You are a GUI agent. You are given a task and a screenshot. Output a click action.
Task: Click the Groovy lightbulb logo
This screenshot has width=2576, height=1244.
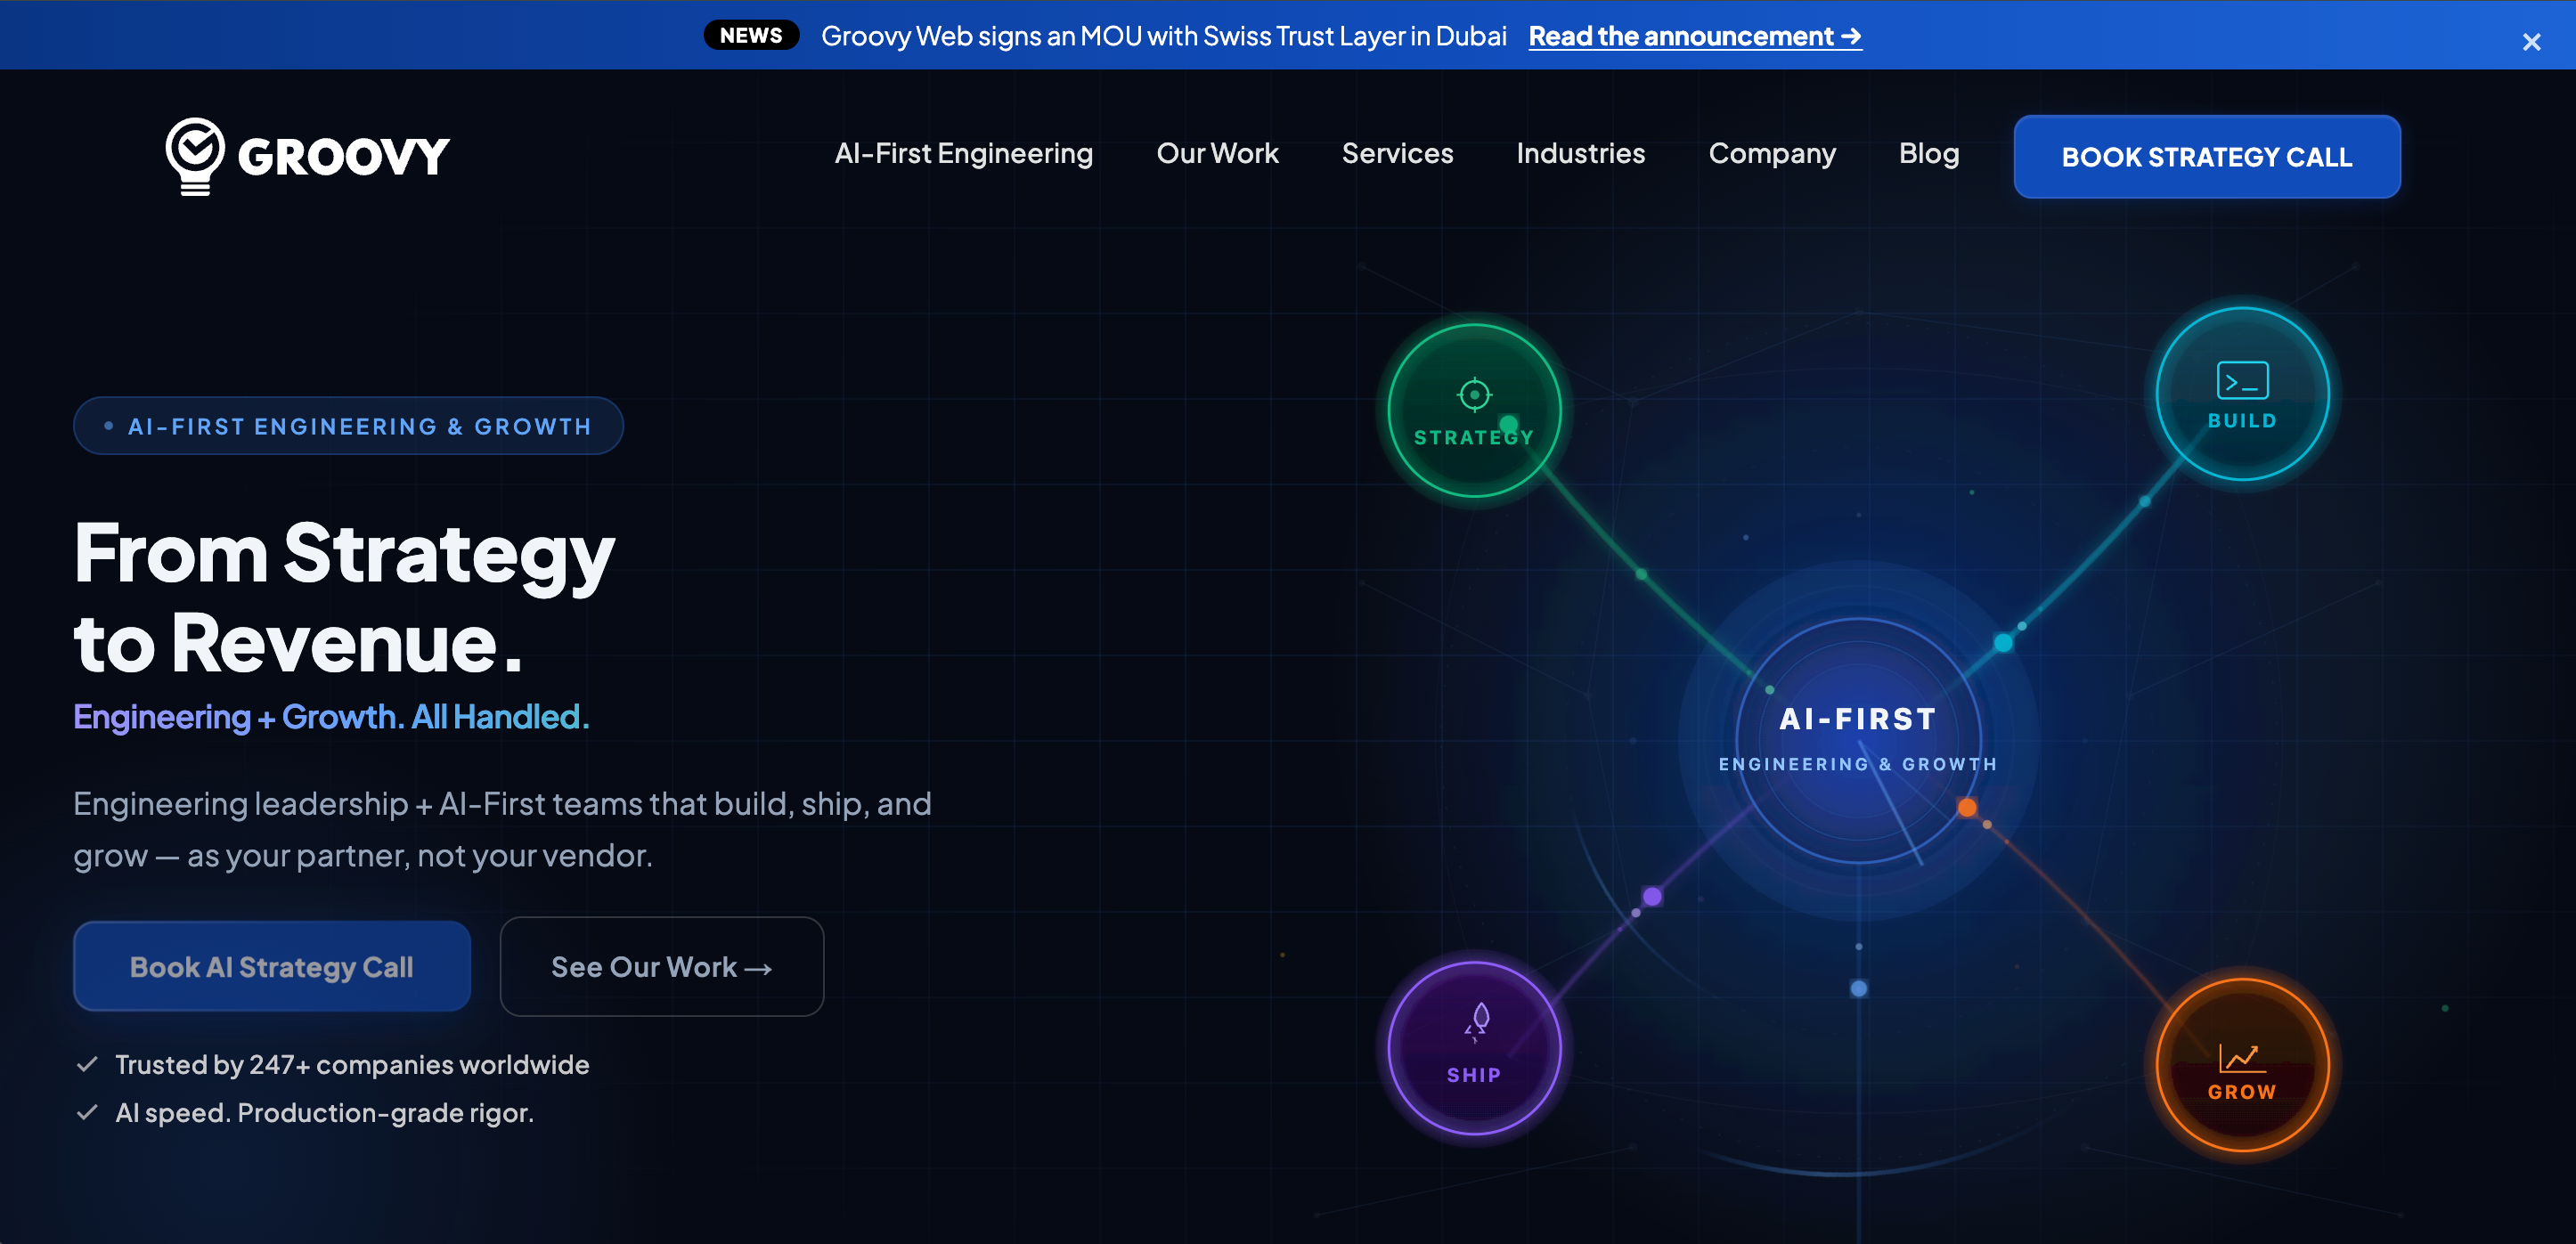coord(194,156)
